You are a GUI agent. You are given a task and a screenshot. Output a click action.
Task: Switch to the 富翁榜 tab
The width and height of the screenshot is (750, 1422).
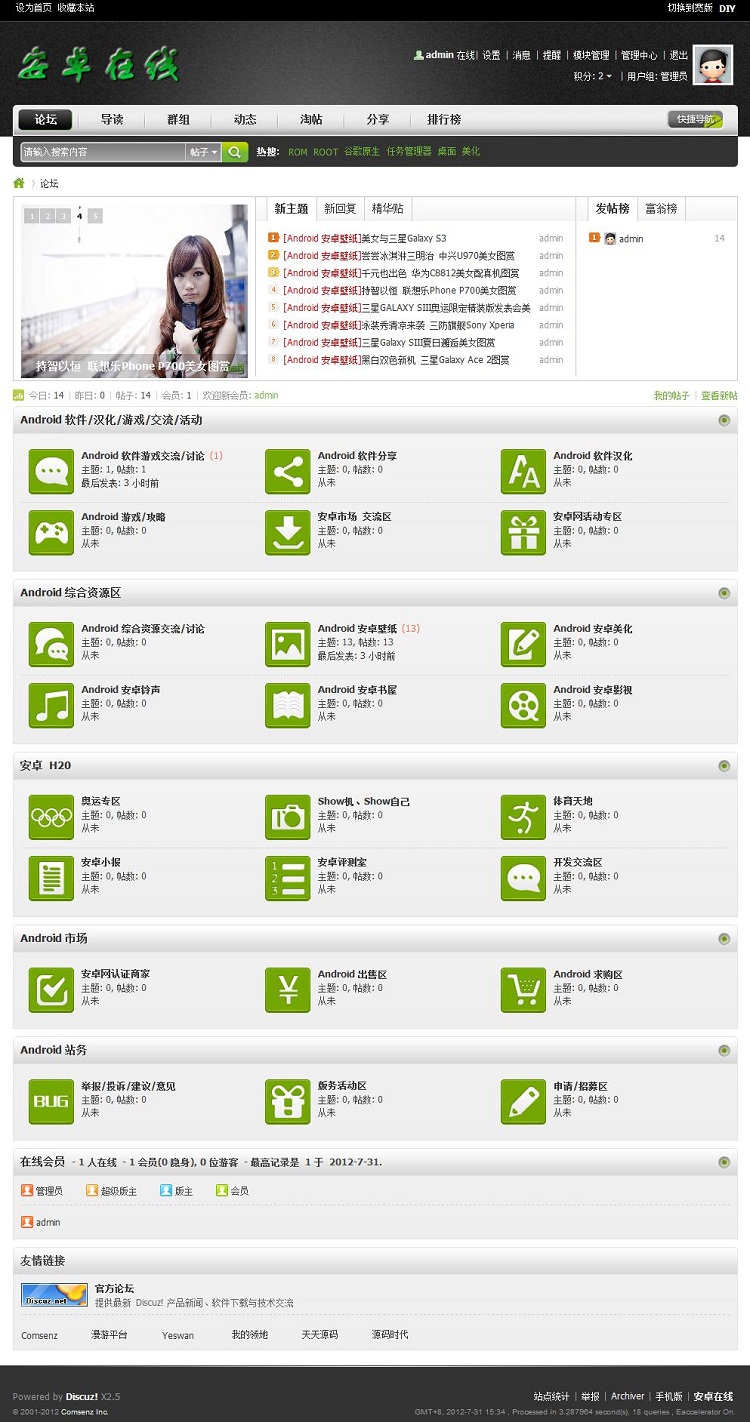[661, 209]
